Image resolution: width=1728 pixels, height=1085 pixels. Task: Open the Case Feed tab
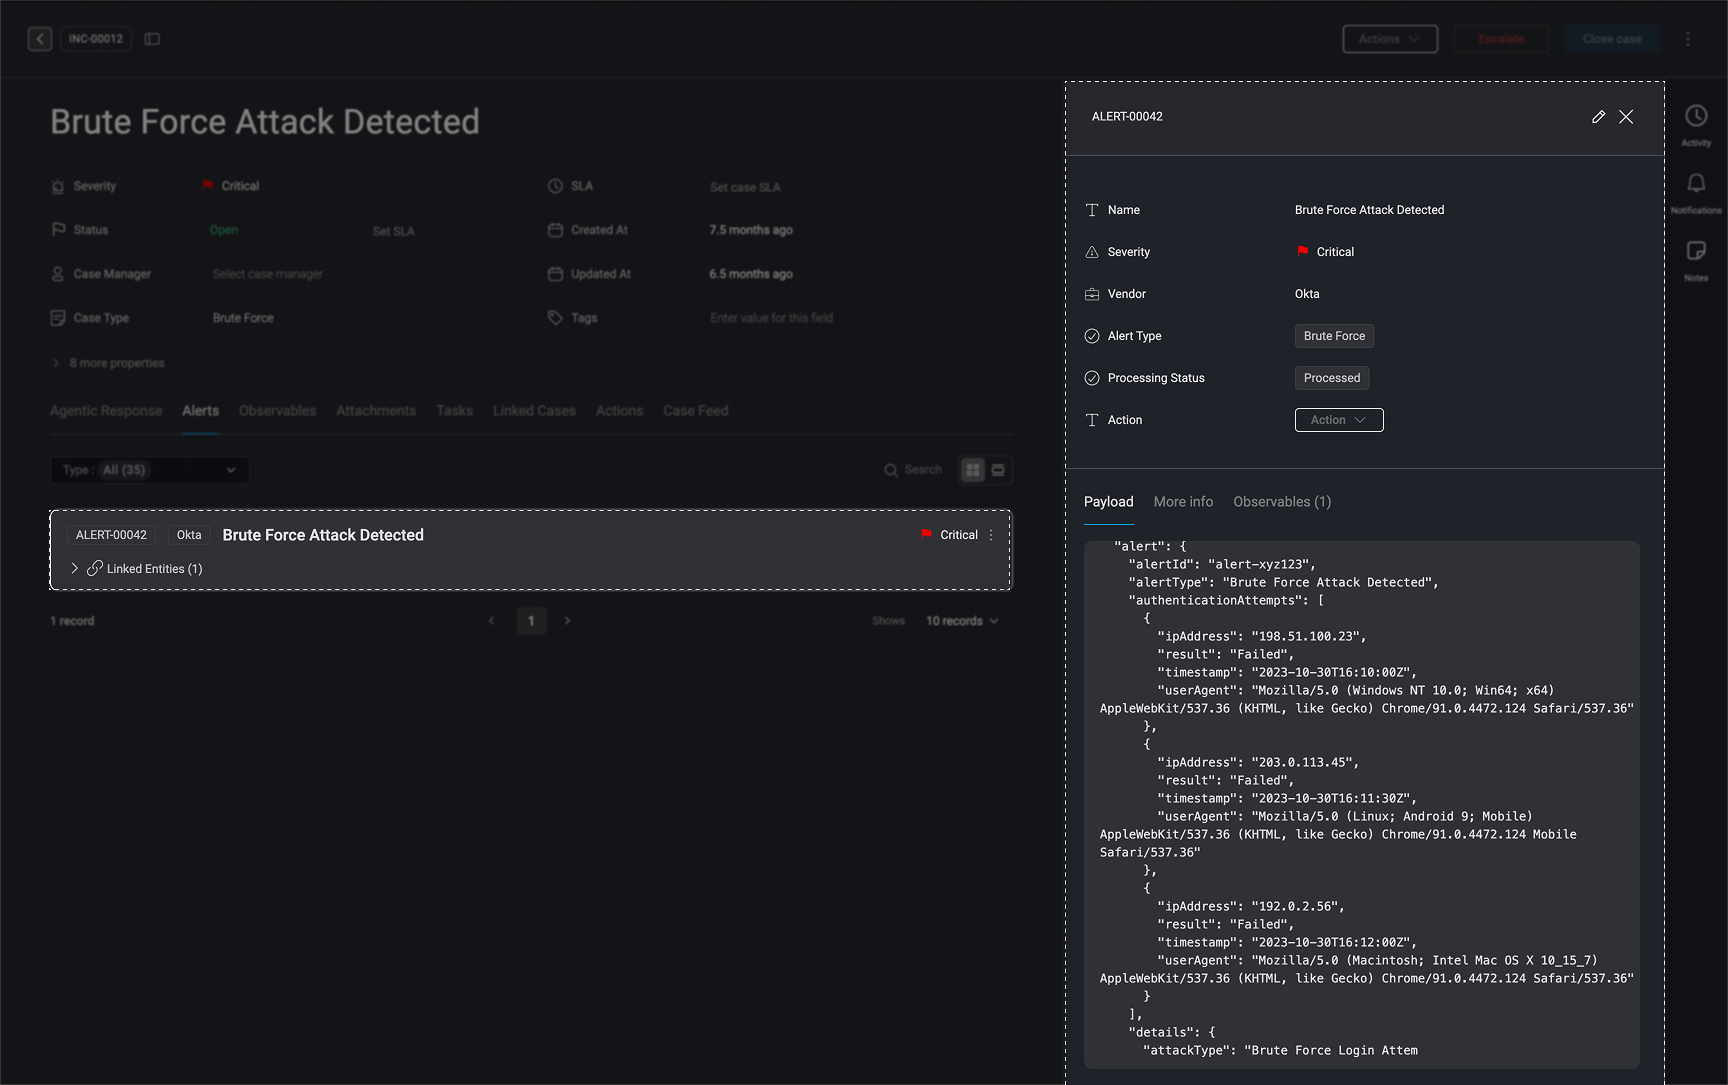(696, 411)
